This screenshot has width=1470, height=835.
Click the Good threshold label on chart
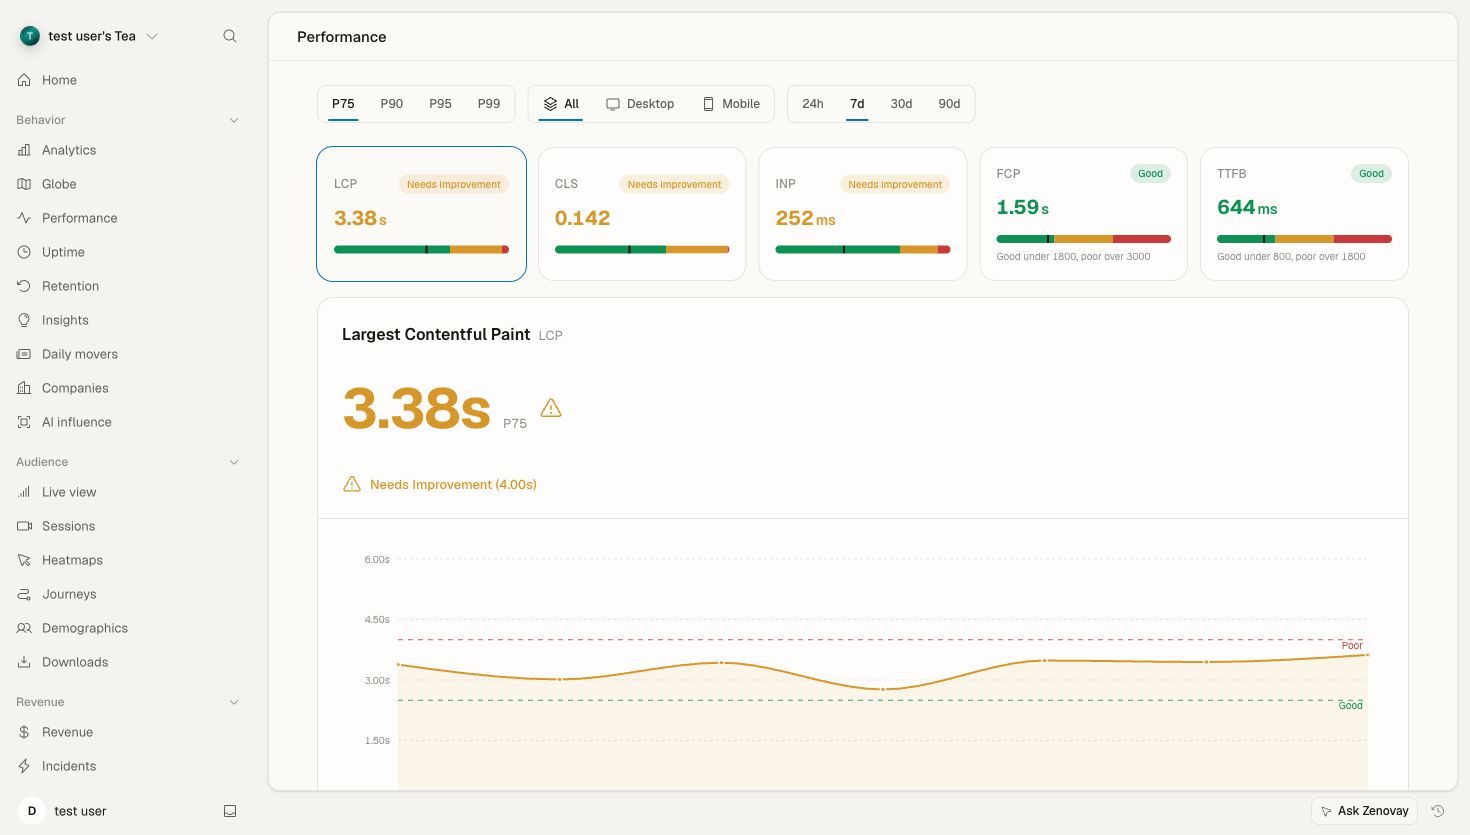(1351, 706)
